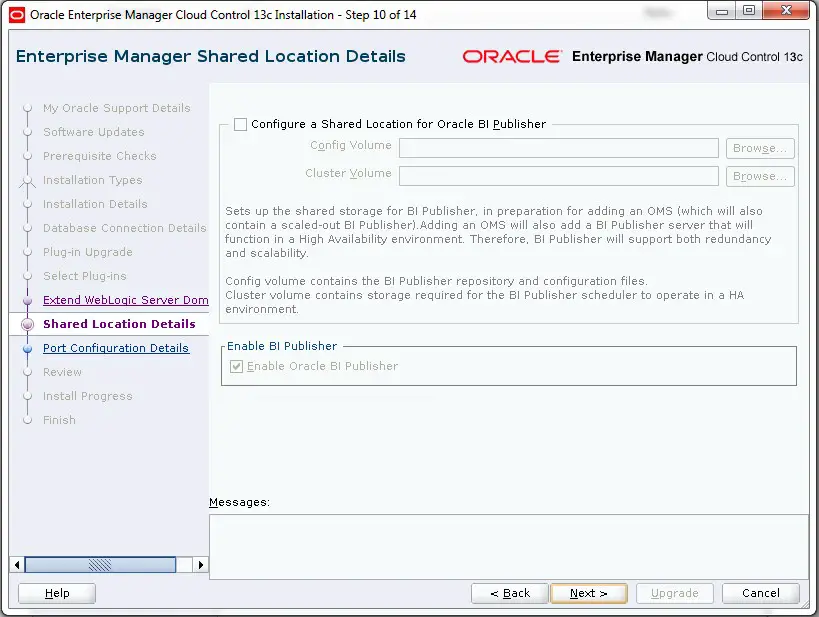Viewport: 819px width, 617px height.
Task: Open Port Configuration Details step link
Action: (x=115, y=348)
